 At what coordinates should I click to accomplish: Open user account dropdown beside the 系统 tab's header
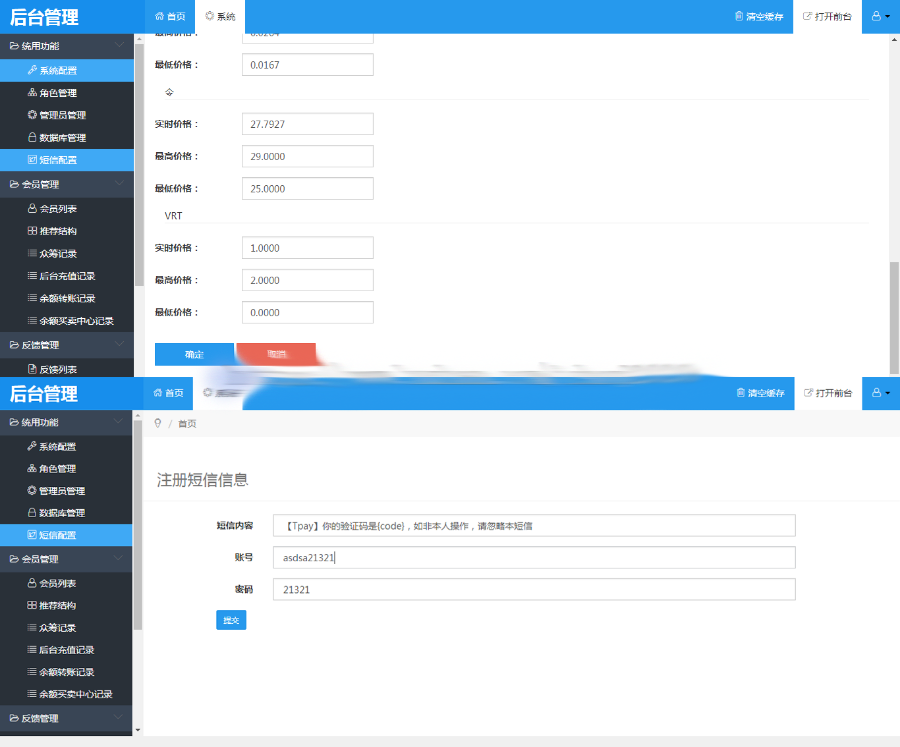(881, 17)
